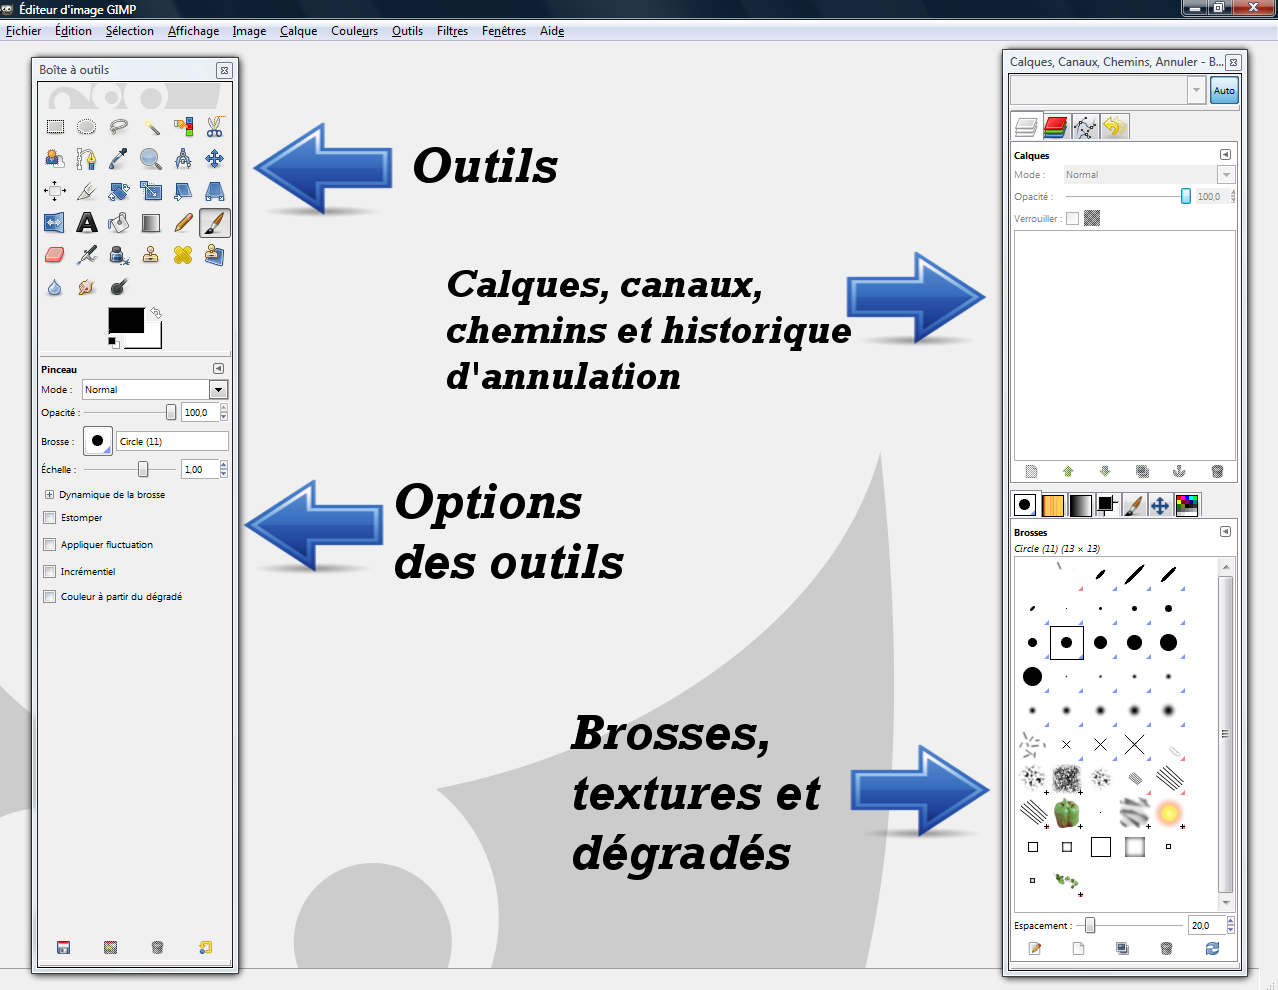Enable the Estomper checkbox
This screenshot has height=990, width=1278.
(49, 518)
